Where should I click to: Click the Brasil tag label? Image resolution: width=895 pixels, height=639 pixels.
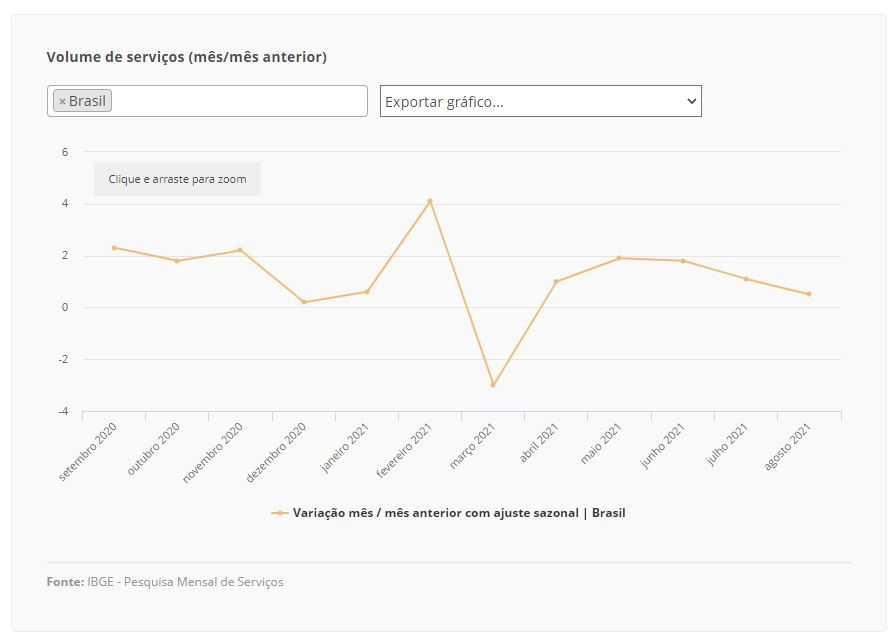[87, 101]
